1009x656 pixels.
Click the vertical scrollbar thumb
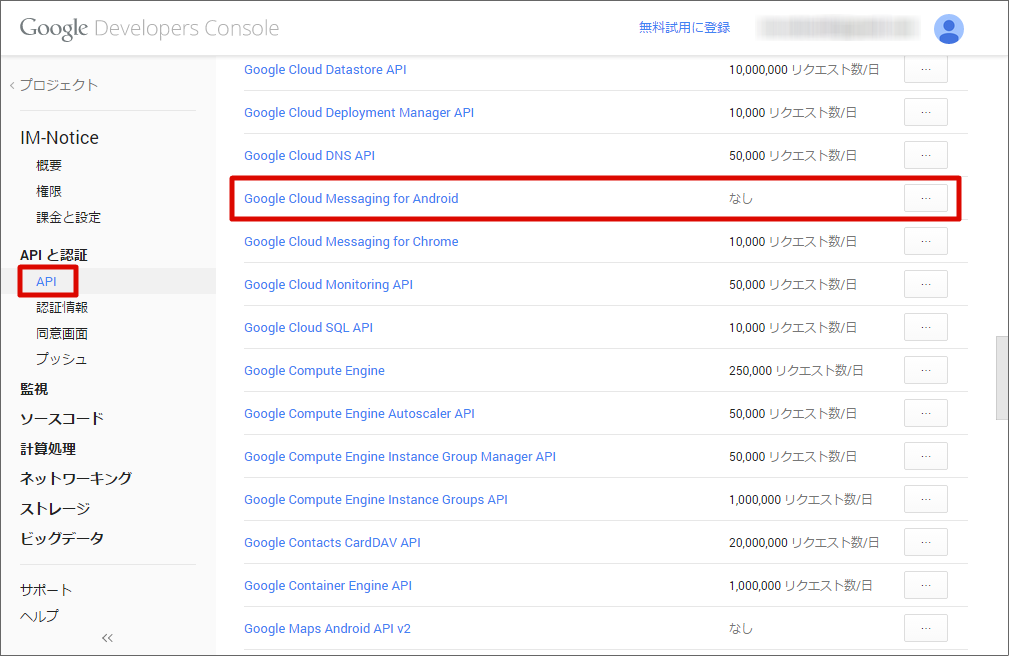pos(1002,378)
